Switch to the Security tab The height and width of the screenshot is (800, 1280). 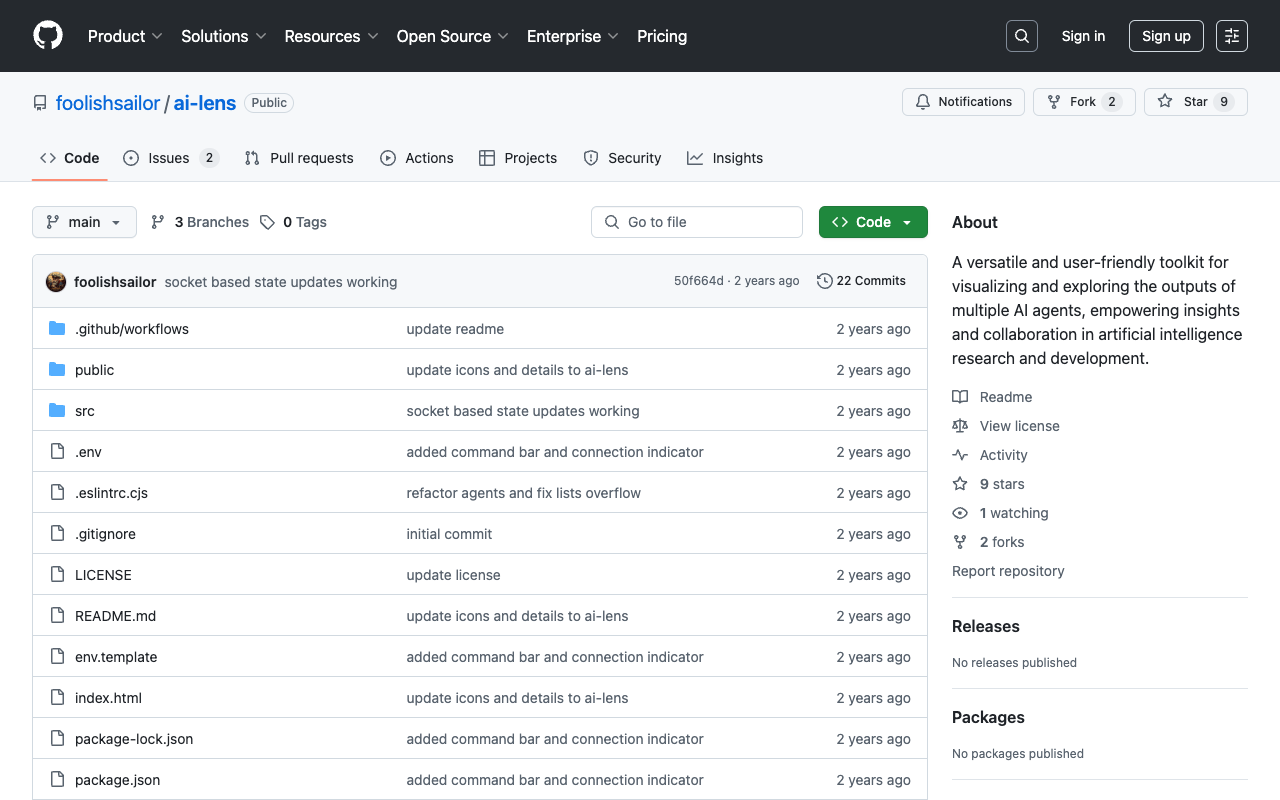click(622, 158)
